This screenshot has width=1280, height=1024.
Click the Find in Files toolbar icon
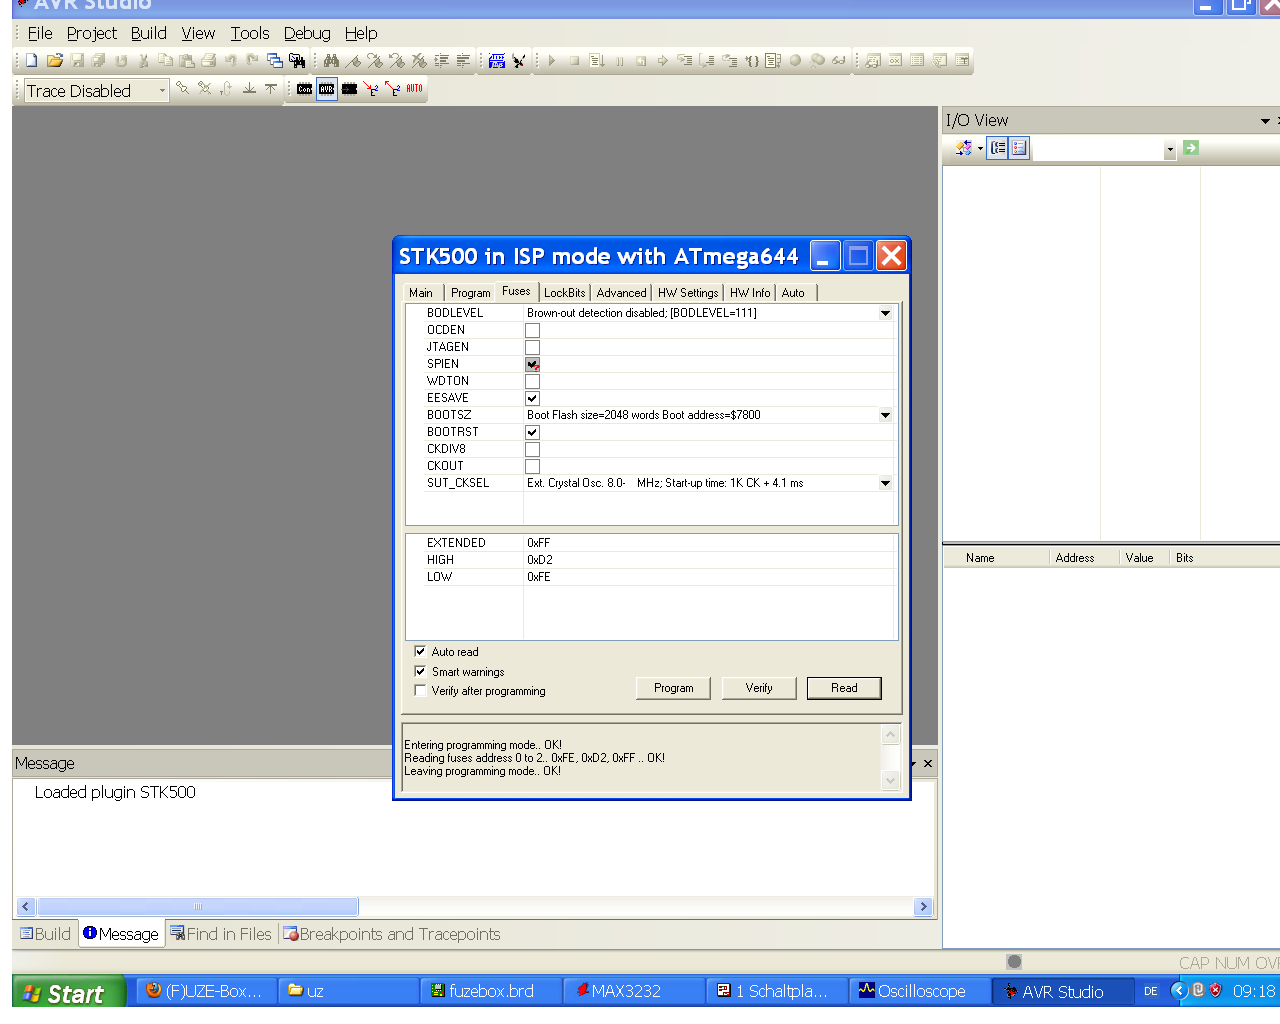coord(297,60)
